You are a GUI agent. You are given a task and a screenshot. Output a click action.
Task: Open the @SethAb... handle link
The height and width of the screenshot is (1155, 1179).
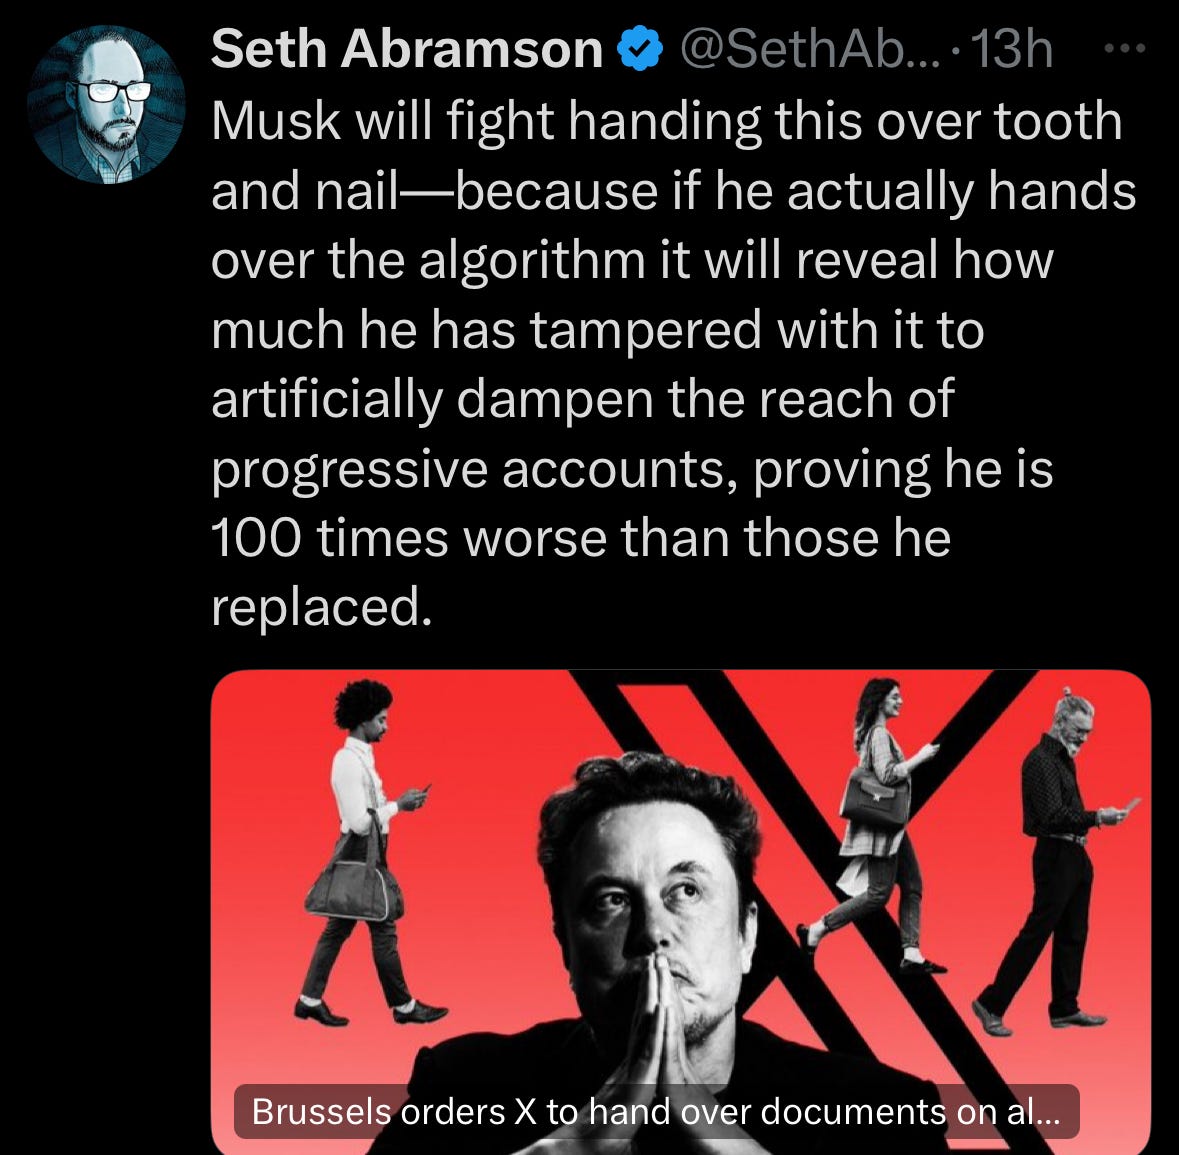(x=810, y=50)
